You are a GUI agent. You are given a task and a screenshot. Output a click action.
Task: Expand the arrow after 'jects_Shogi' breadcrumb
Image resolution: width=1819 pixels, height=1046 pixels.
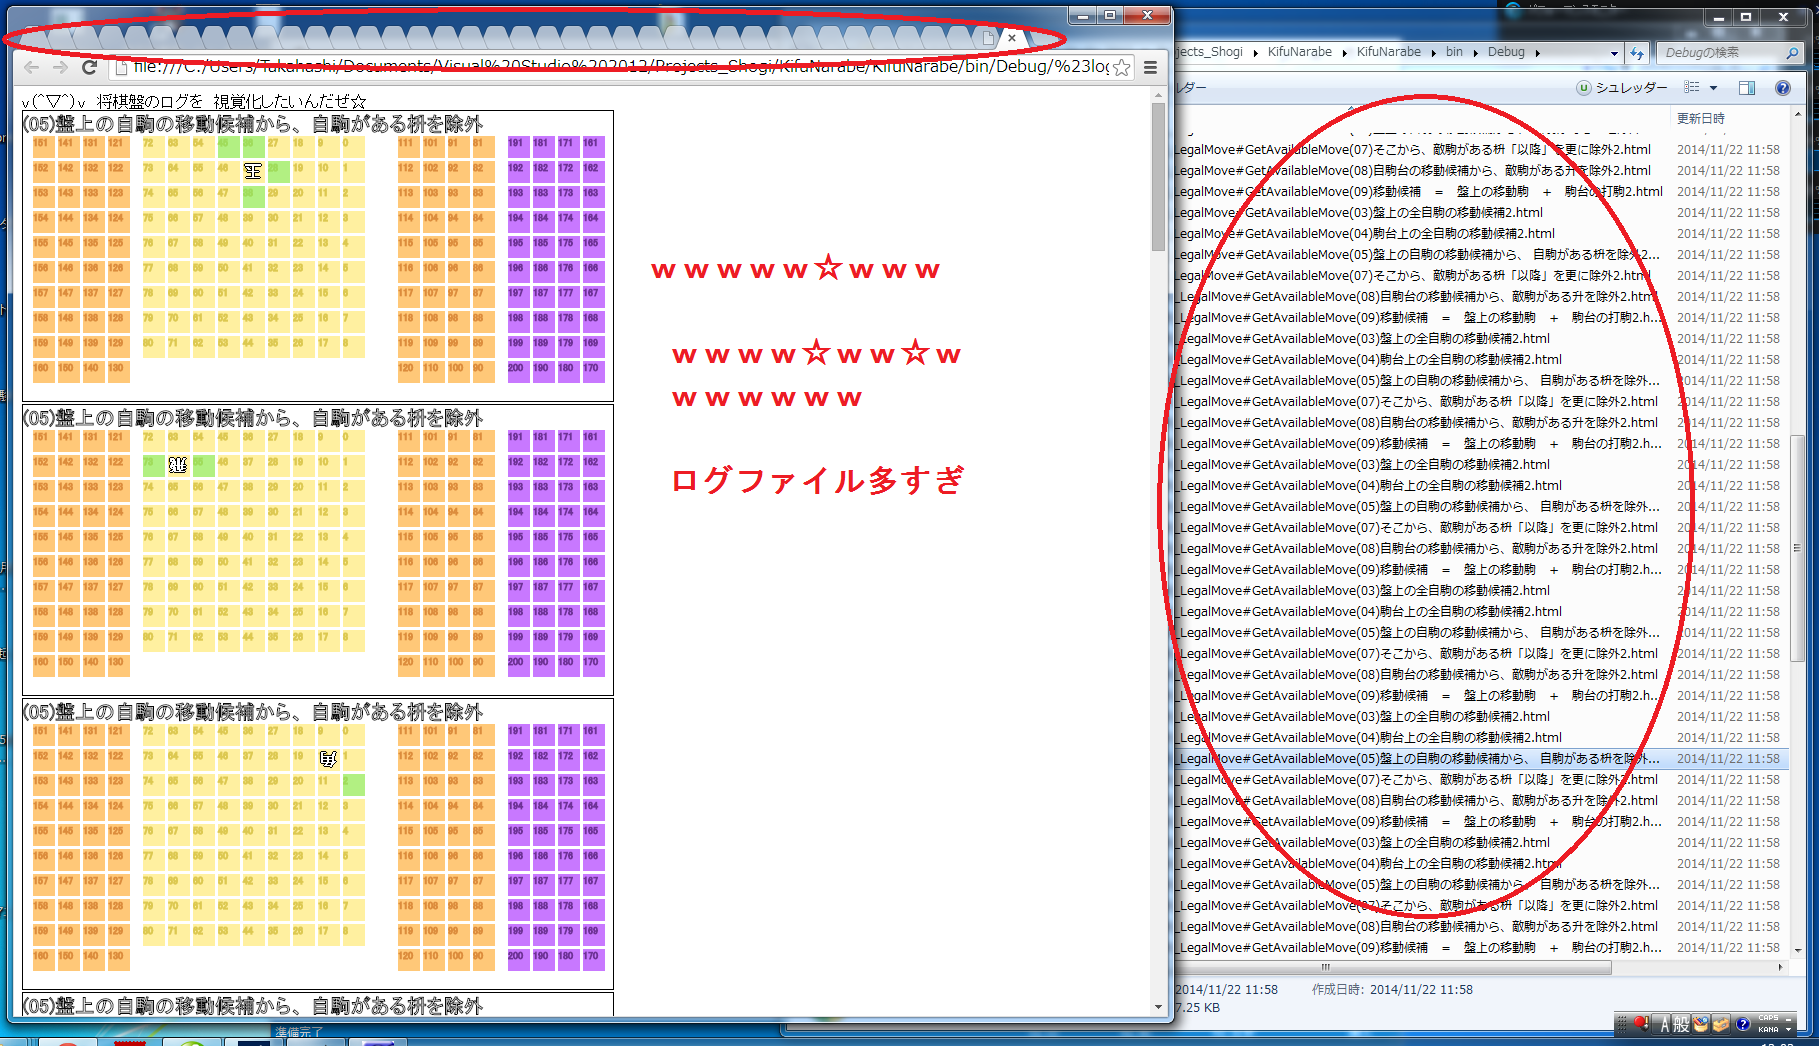1255,52
